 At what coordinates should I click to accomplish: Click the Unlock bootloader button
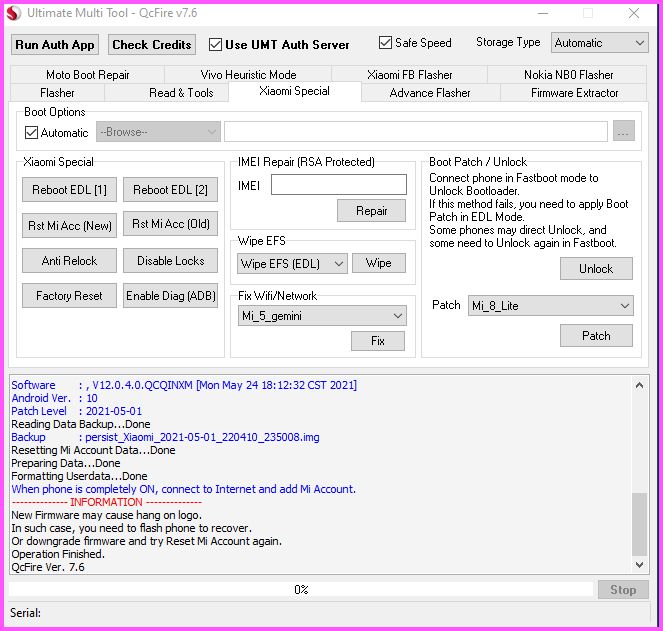tap(596, 269)
